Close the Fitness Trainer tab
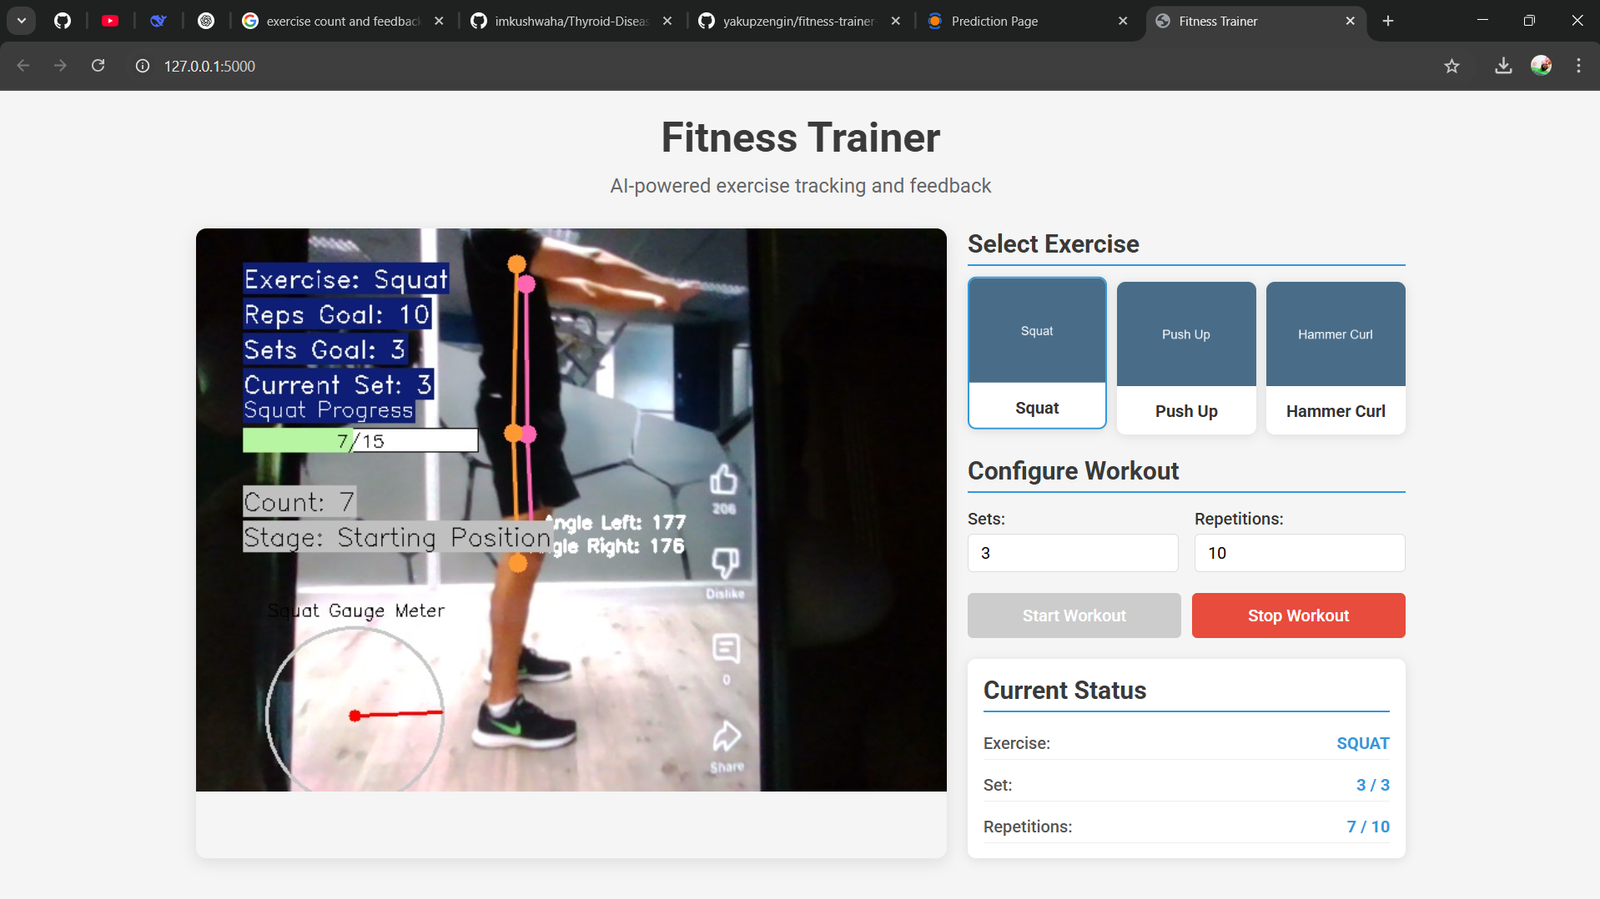 [1350, 21]
